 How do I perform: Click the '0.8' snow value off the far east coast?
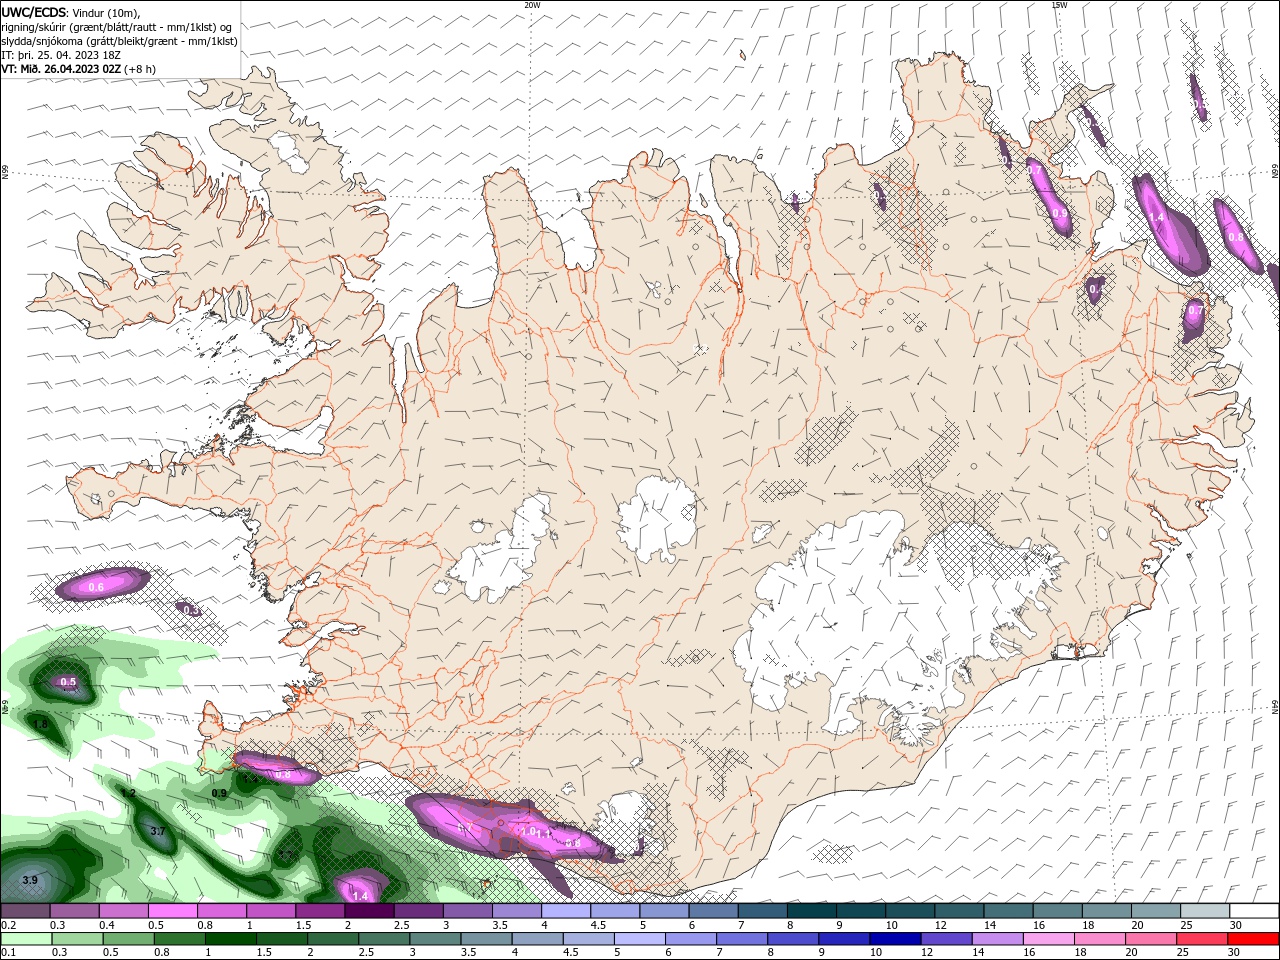click(x=1236, y=237)
